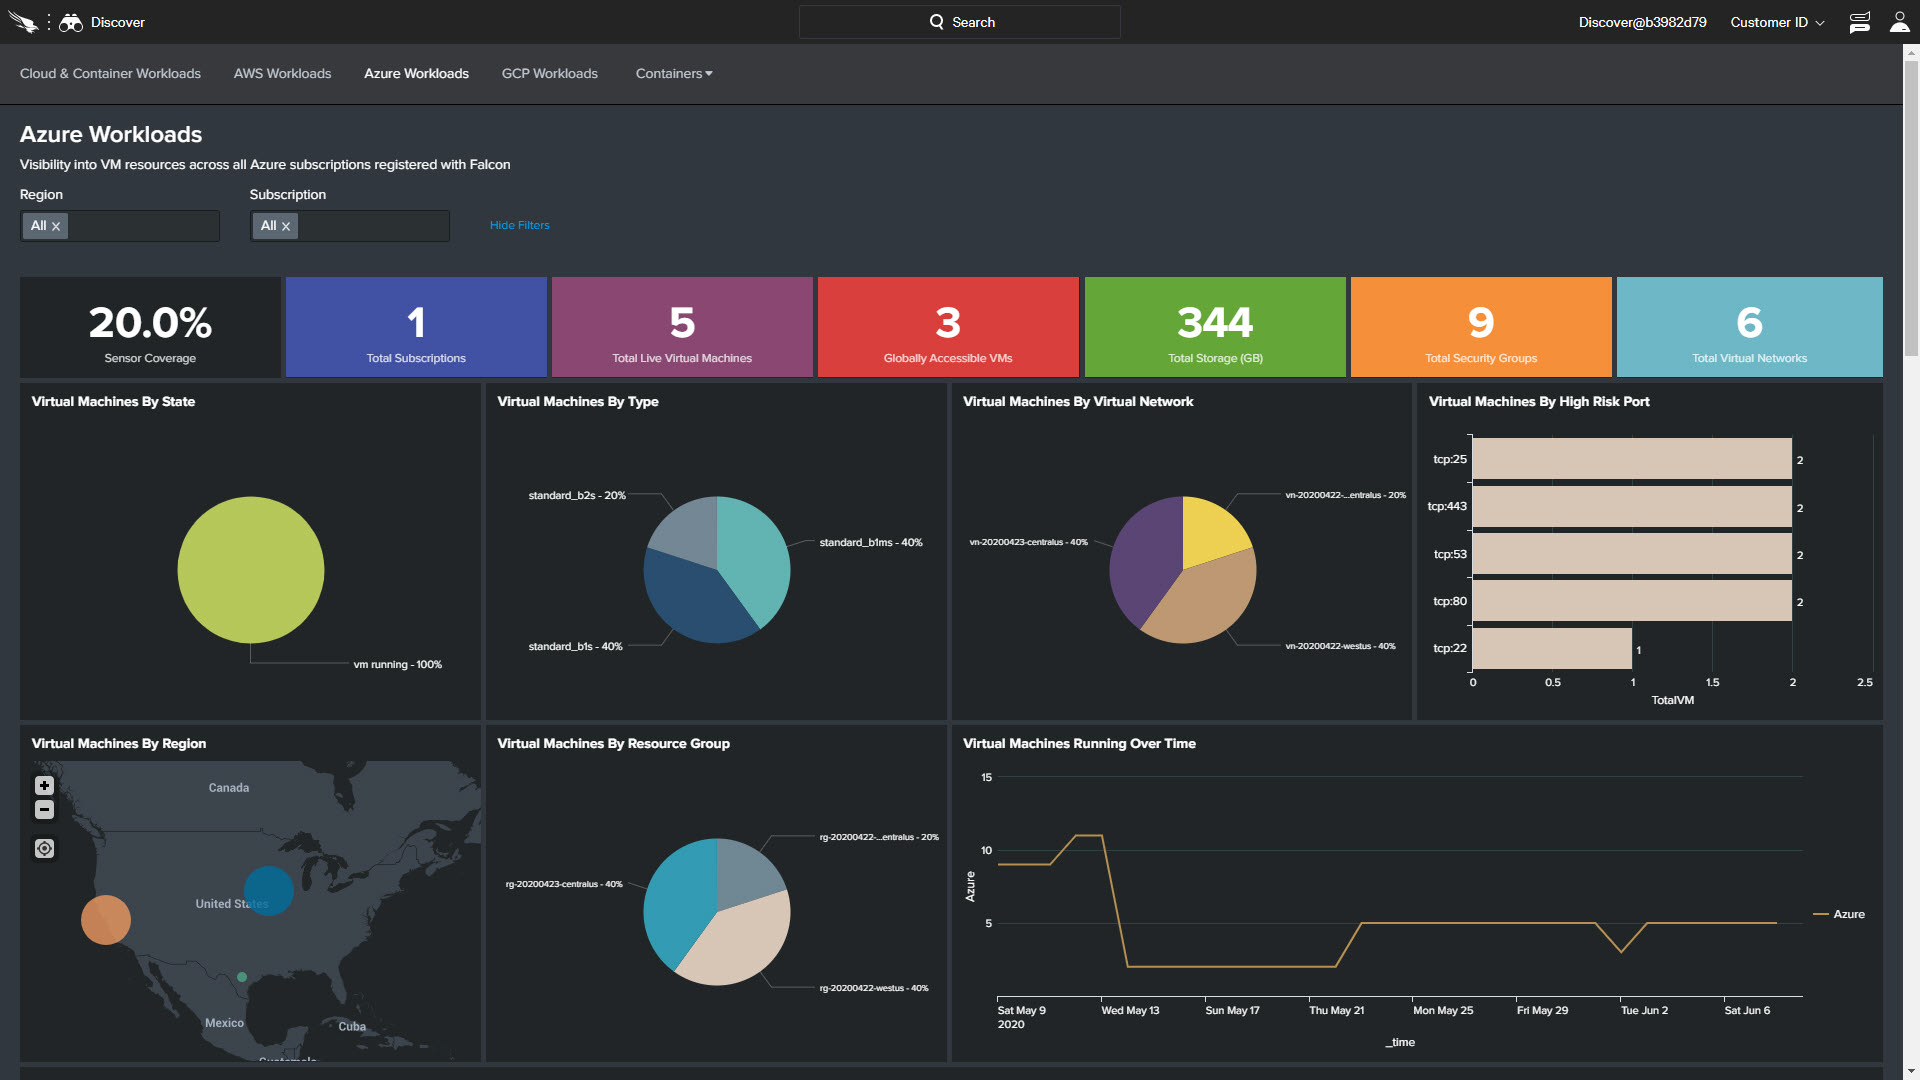Click the search magnifier icon
This screenshot has height=1080, width=1920.
point(936,22)
